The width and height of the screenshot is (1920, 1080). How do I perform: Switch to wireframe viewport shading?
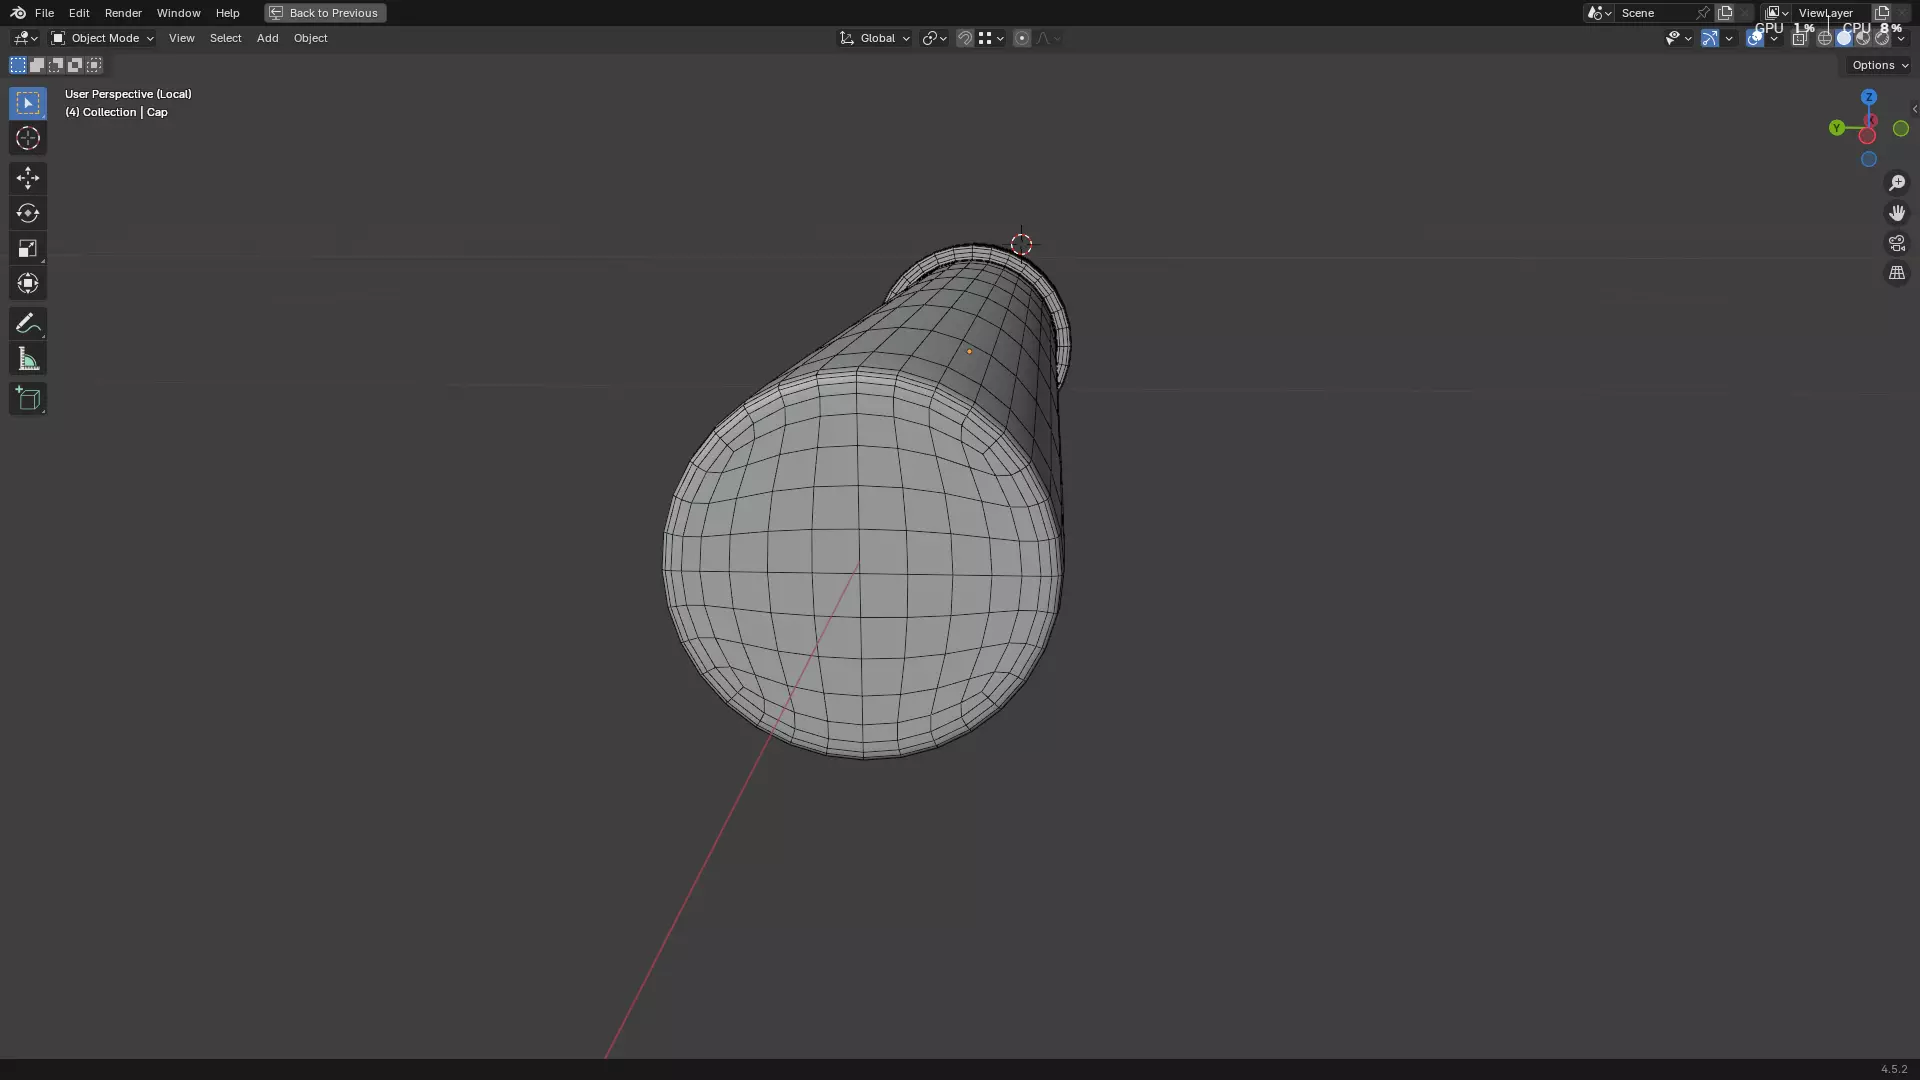tap(1825, 38)
